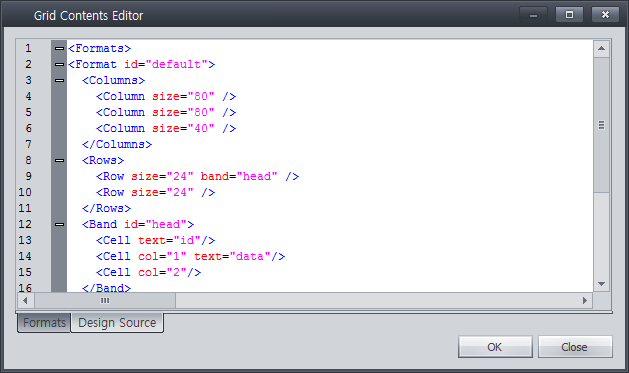
Task: Click the horizontal scrollbar right arrow
Action: coord(585,300)
